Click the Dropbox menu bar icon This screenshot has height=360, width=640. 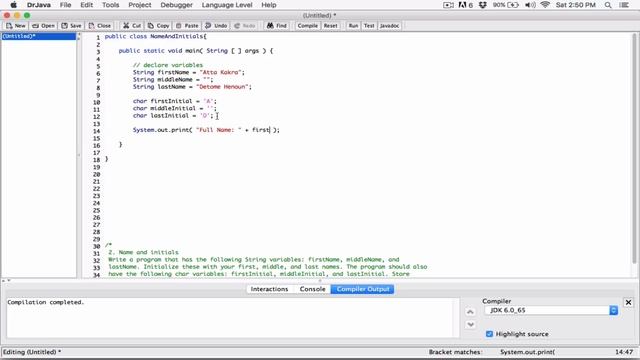(x=483, y=5)
